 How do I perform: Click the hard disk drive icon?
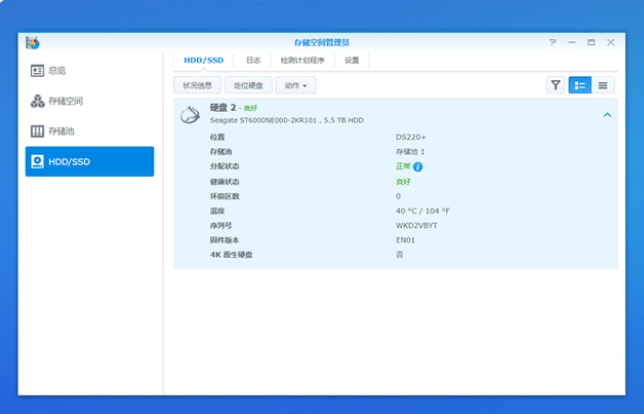click(189, 115)
